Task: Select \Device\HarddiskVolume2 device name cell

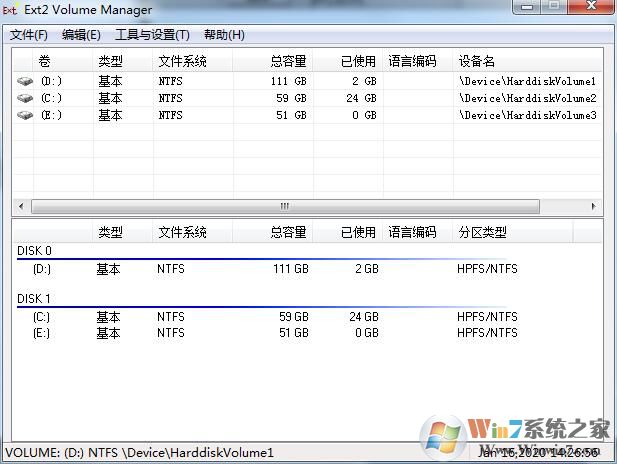Action: (527, 98)
